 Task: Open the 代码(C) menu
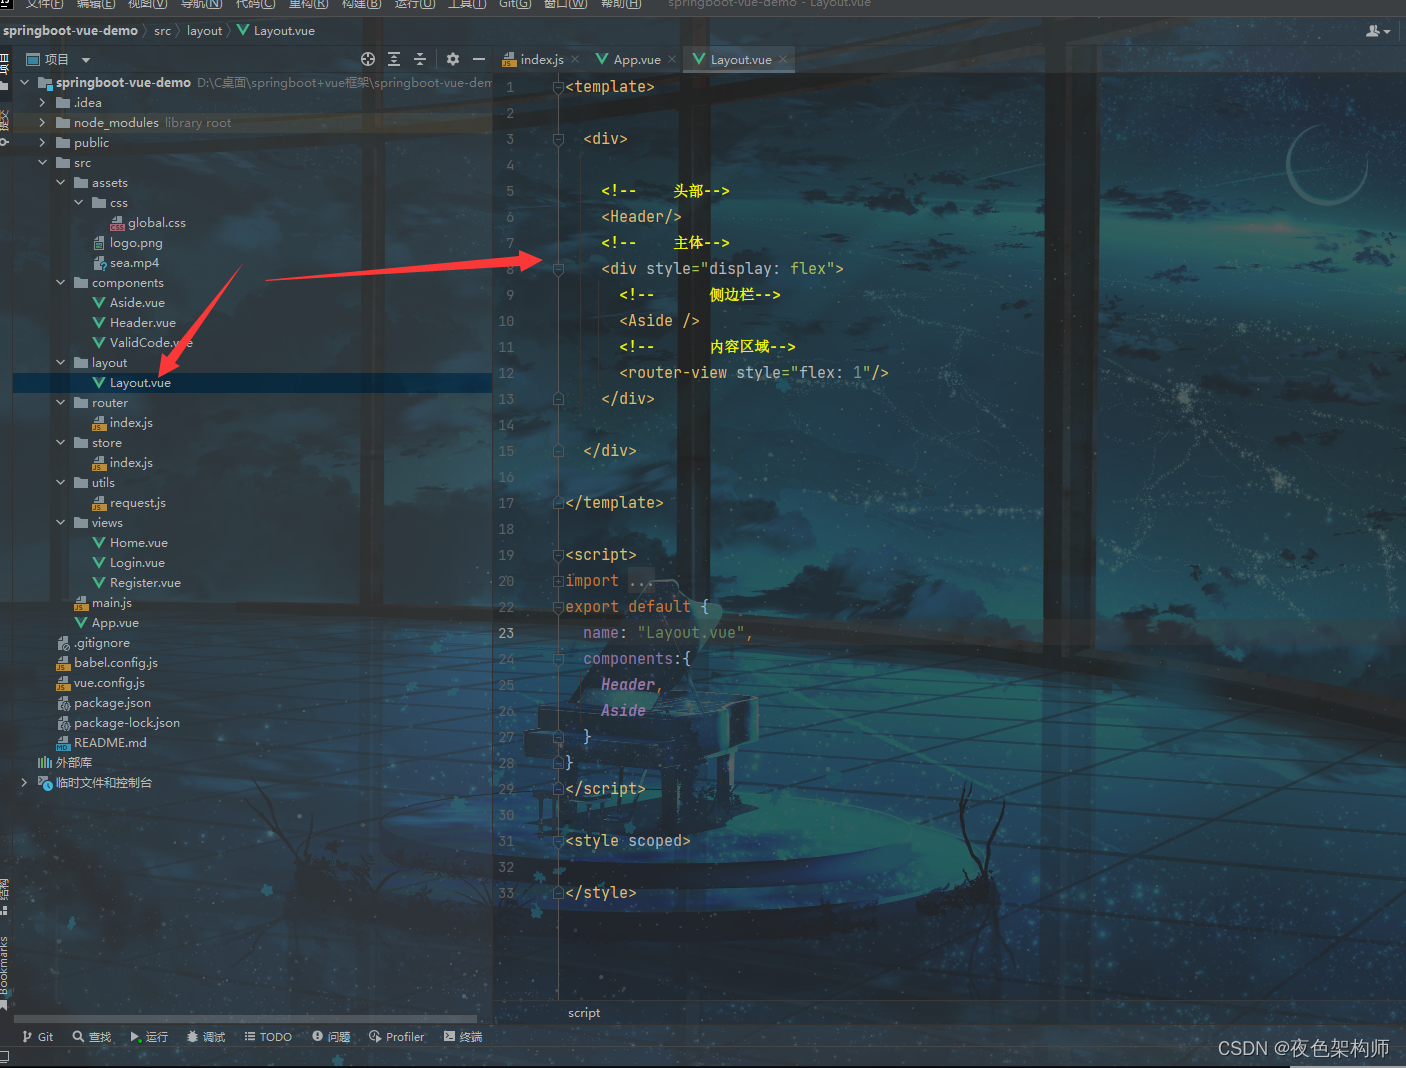255,4
